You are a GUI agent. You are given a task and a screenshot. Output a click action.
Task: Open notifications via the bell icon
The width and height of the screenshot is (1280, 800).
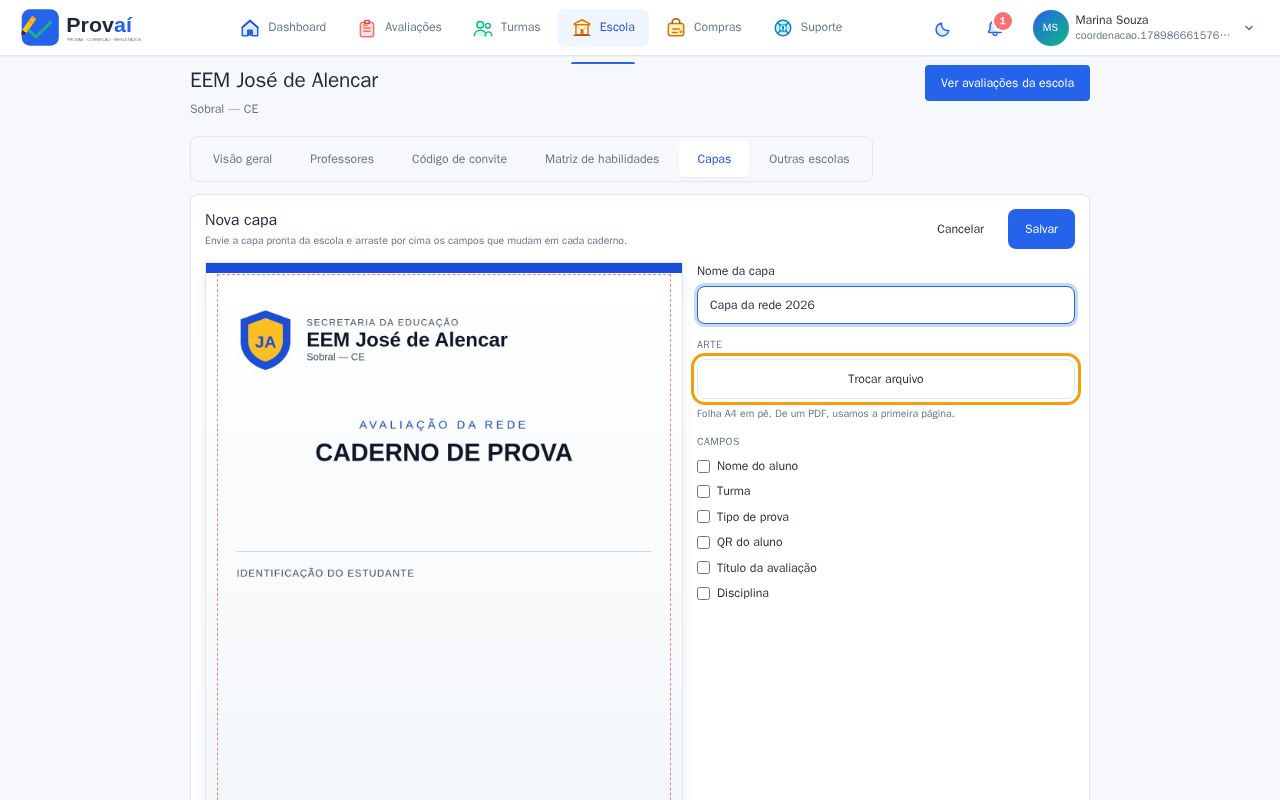994,28
